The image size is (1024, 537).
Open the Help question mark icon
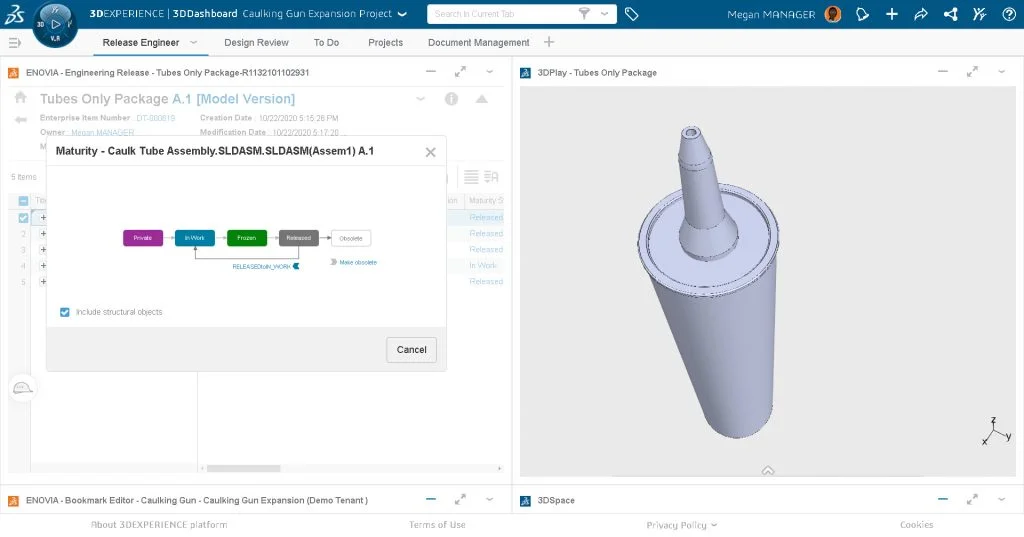1007,14
